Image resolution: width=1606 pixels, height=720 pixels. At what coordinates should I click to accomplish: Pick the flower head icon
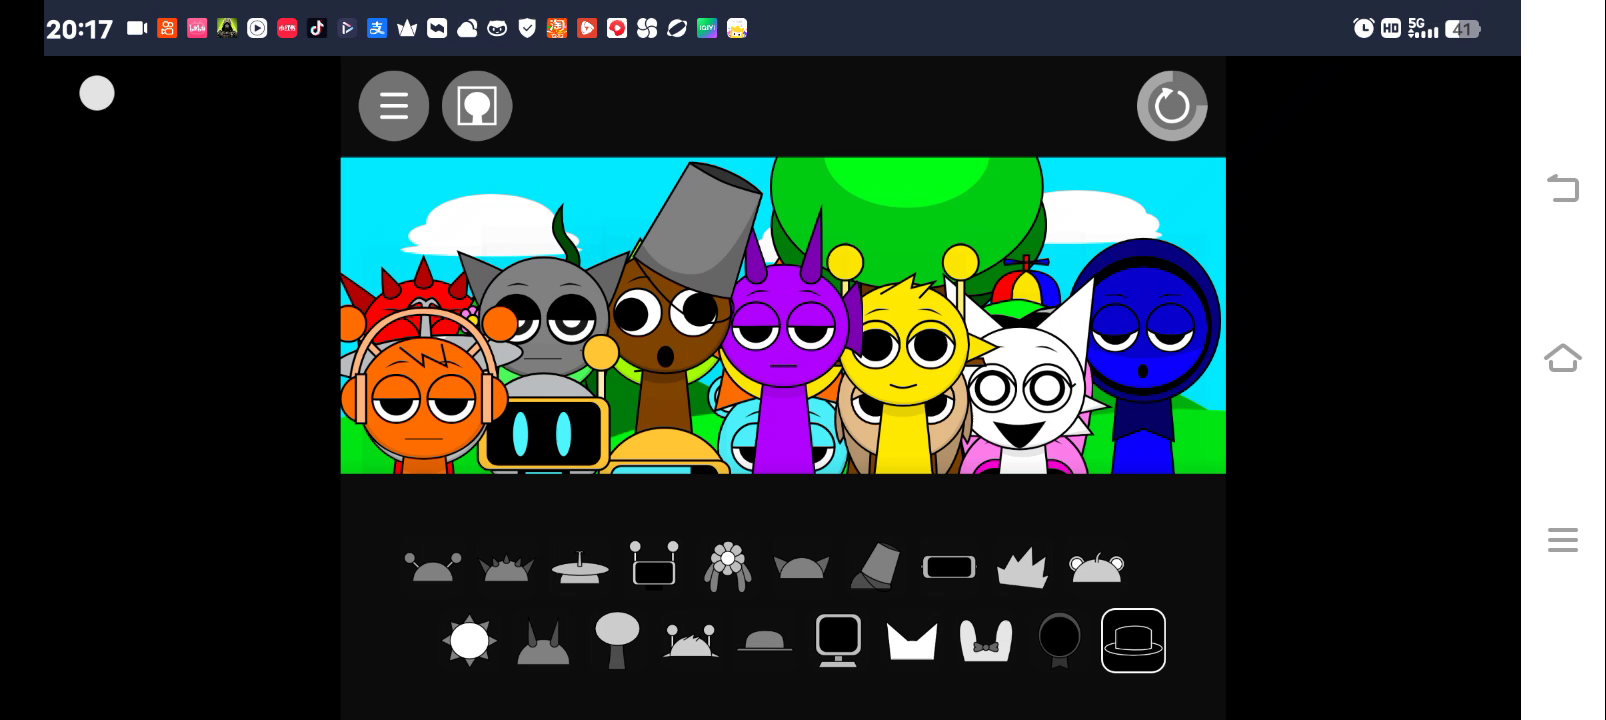pyautogui.click(x=728, y=567)
